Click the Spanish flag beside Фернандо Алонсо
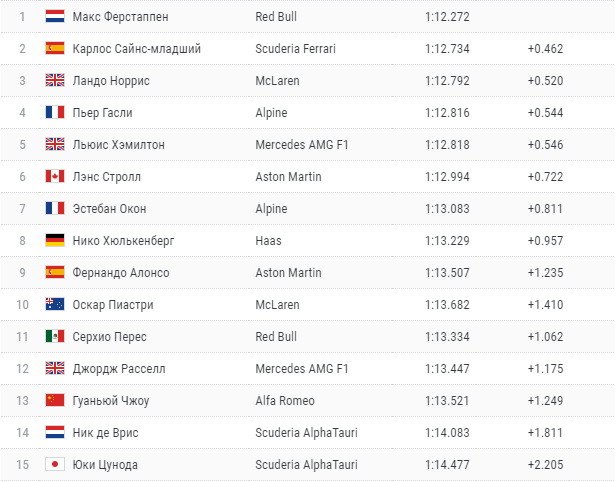 [x=55, y=273]
